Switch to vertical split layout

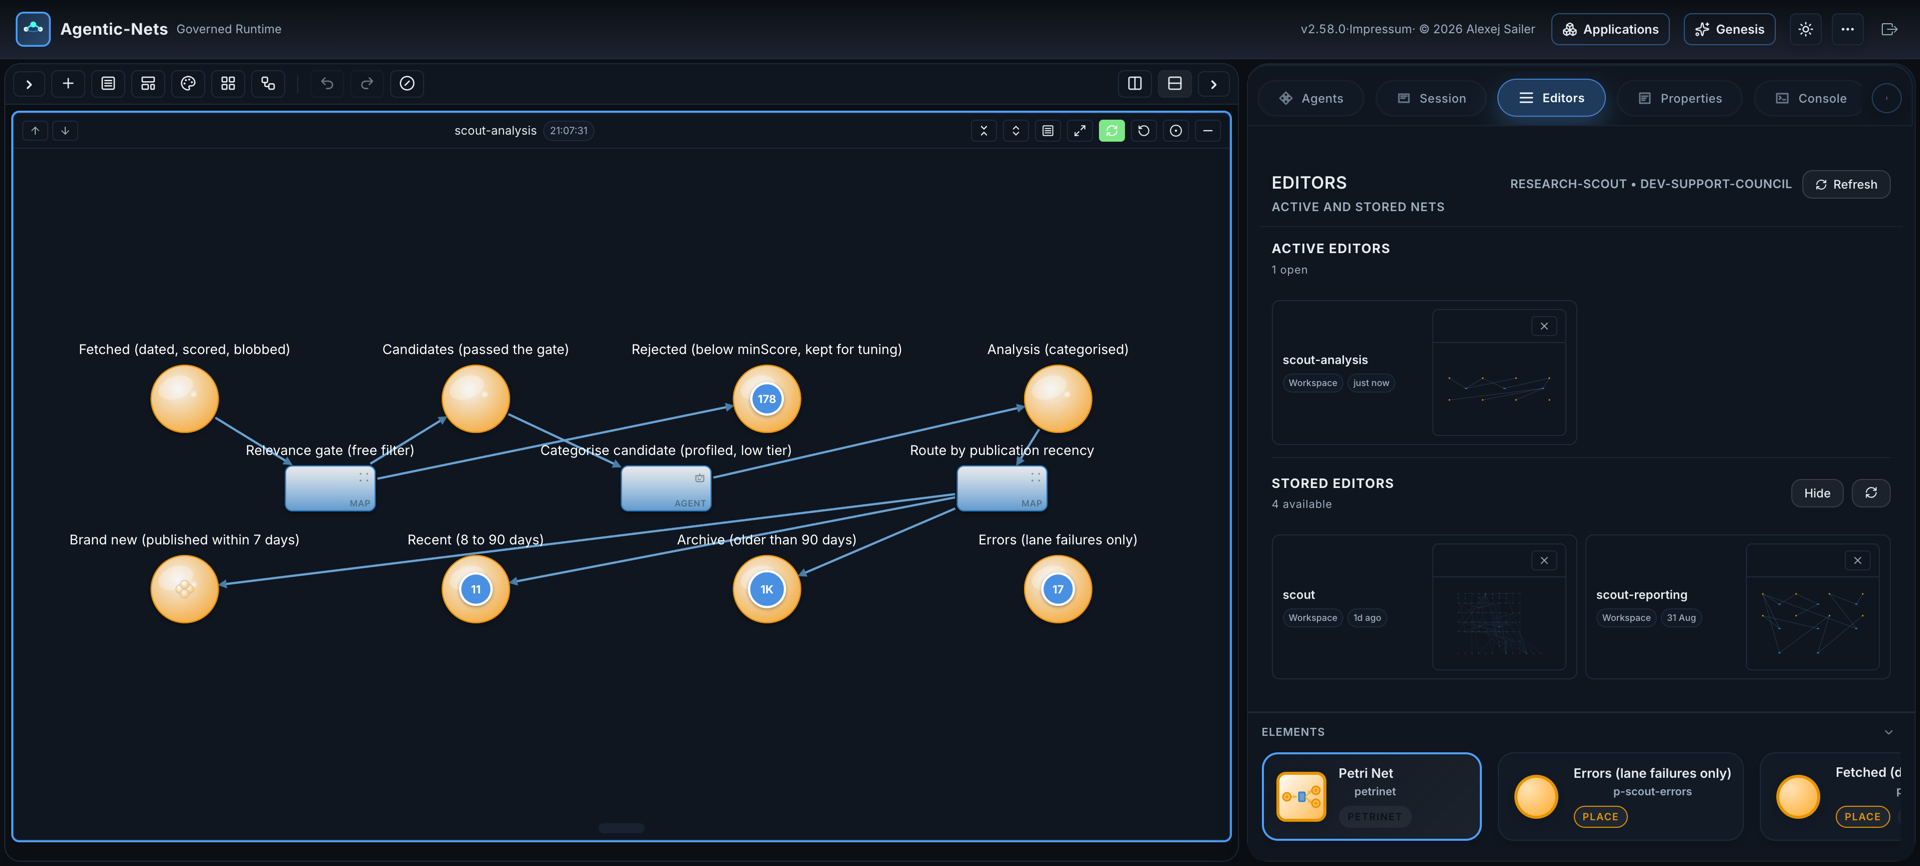pyautogui.click(x=1135, y=84)
